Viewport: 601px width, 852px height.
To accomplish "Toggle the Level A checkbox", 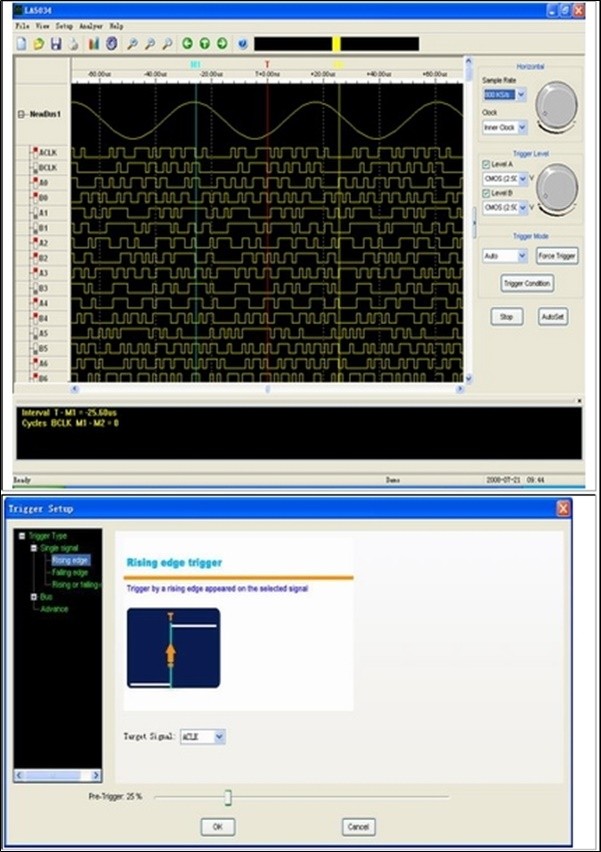I will (x=487, y=165).
